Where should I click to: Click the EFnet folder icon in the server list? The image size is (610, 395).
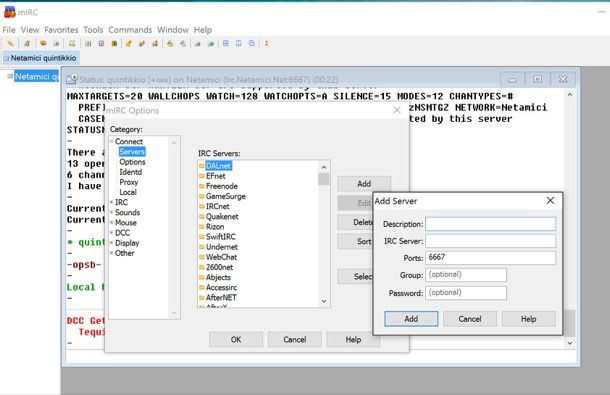point(202,176)
